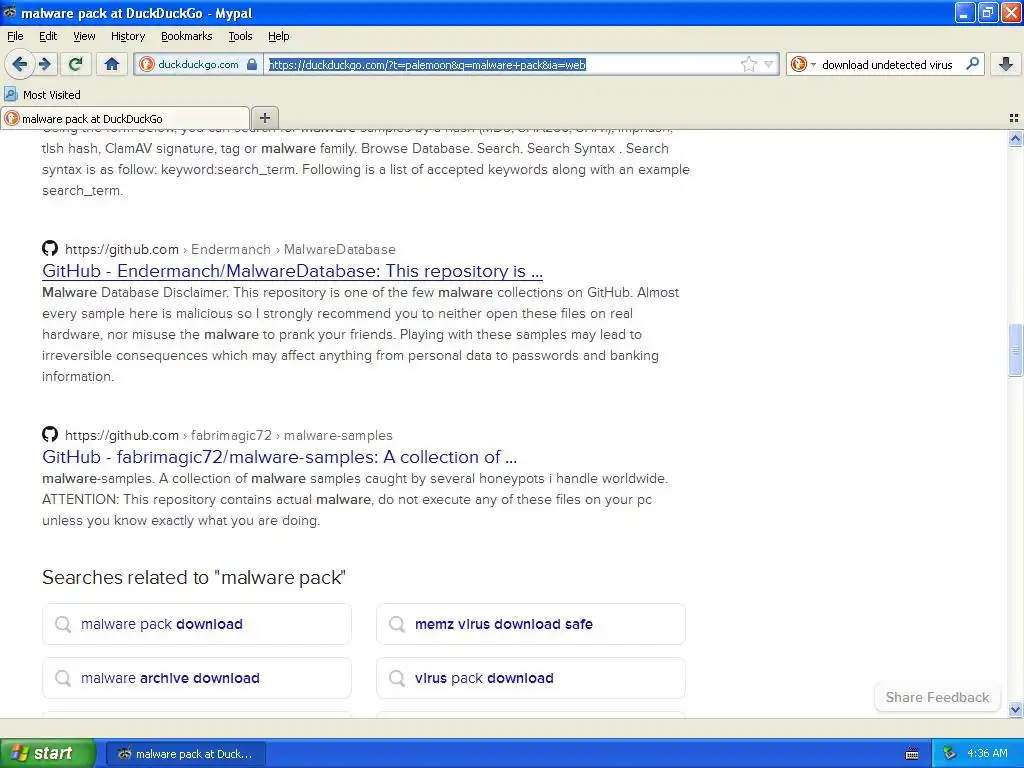The width and height of the screenshot is (1024, 768).
Task: Go back to the previous page
Action: (x=20, y=64)
